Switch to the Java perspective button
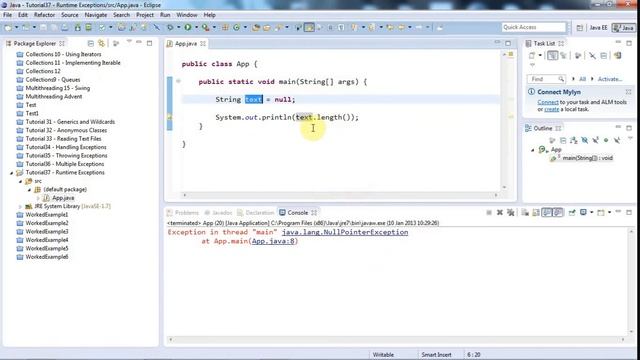Screen dimensions: 640x360 624,27
